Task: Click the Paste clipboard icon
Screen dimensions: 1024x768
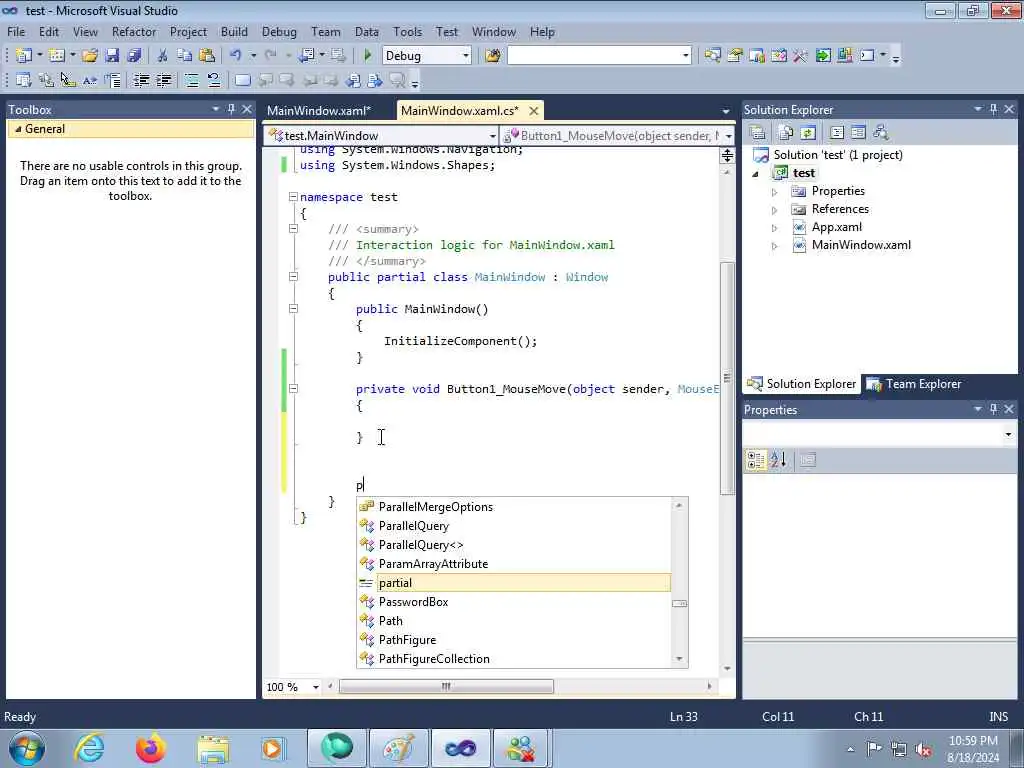Action: coord(207,56)
